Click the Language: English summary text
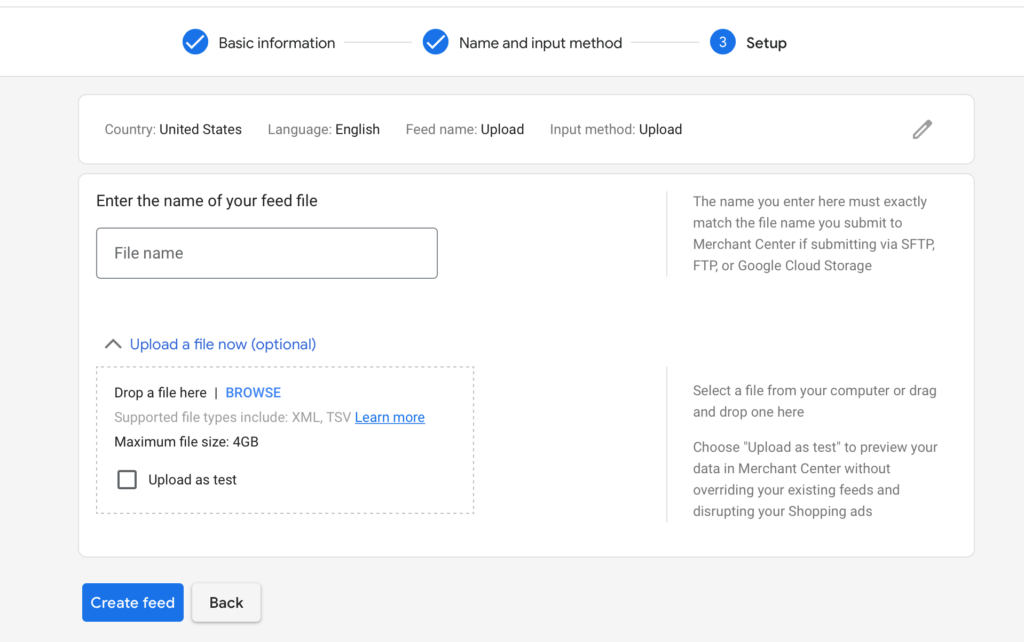1024x642 pixels. (323, 129)
